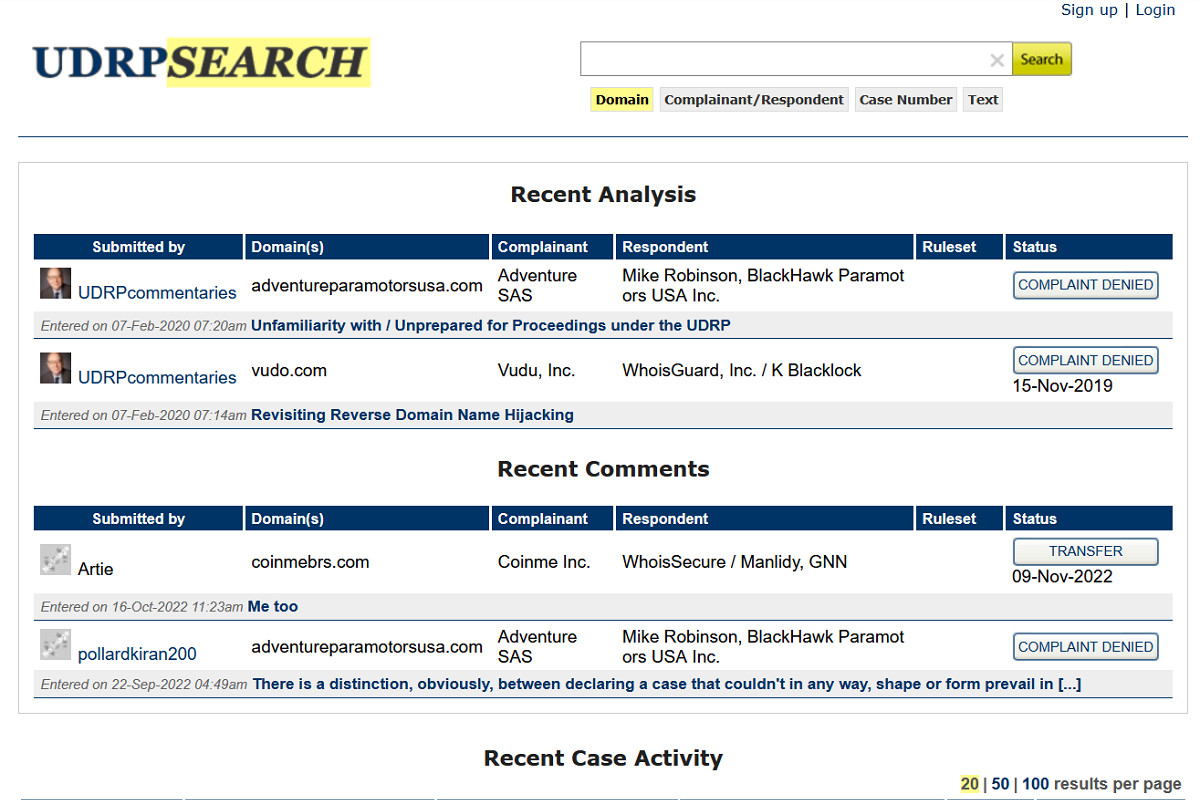Click 'Ruleset' header in Recent Comments table

point(960,519)
